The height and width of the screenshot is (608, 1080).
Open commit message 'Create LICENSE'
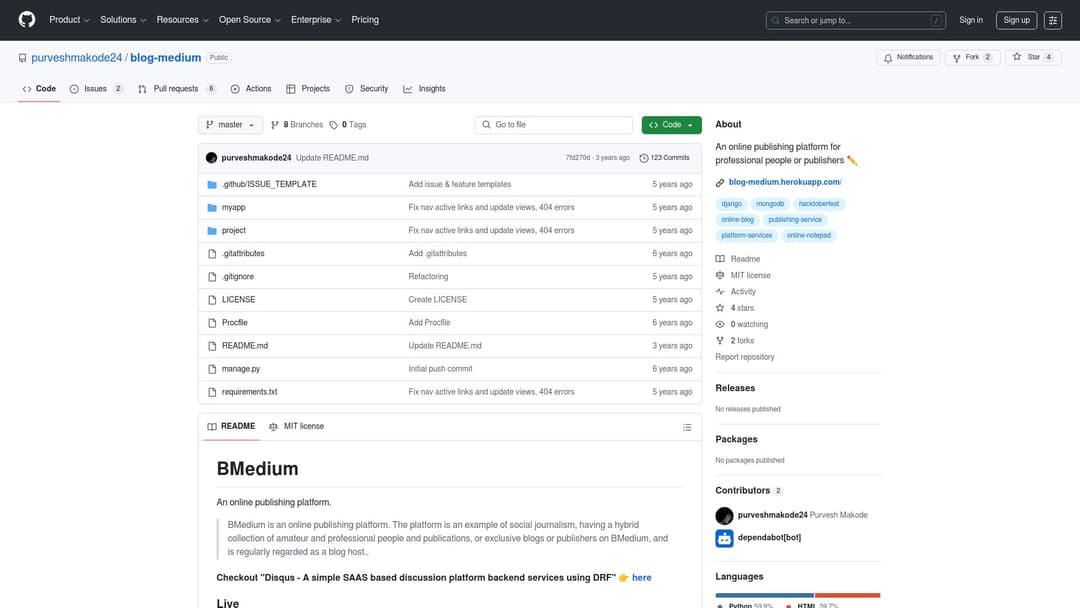[437, 300]
